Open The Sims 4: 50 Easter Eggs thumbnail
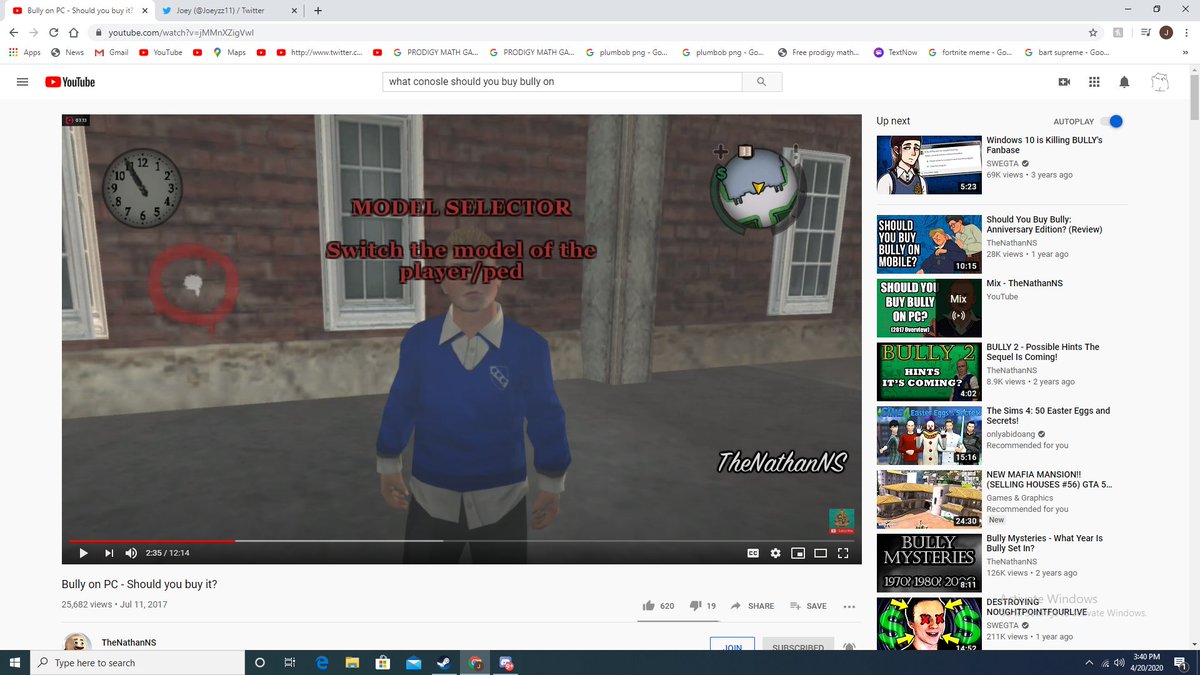 [x=929, y=435]
